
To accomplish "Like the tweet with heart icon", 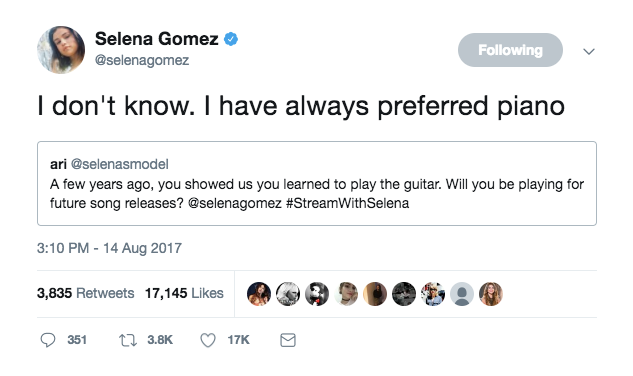I will coord(208,340).
